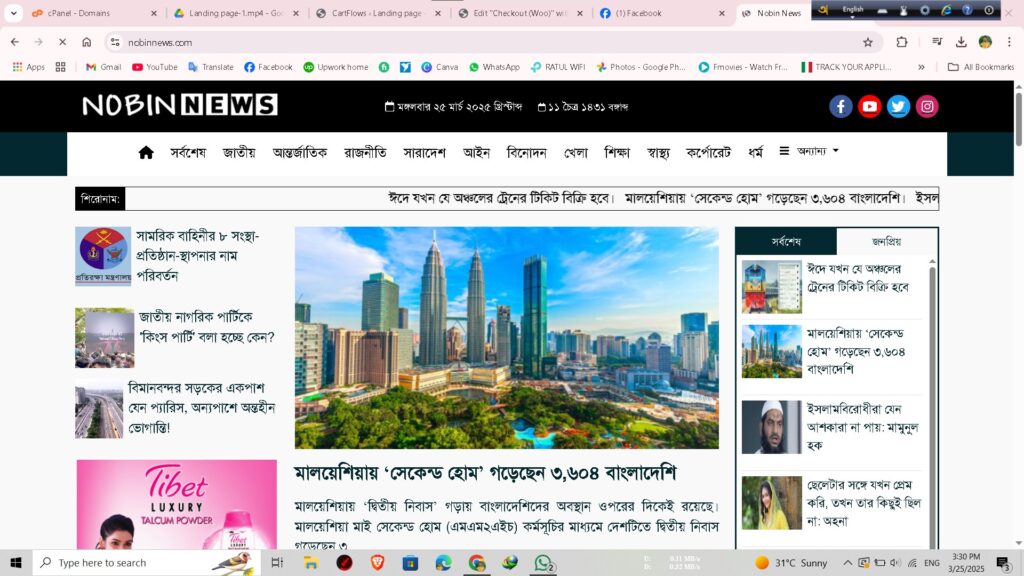
Task: Click the Twitter icon in site header
Action: coord(899,107)
